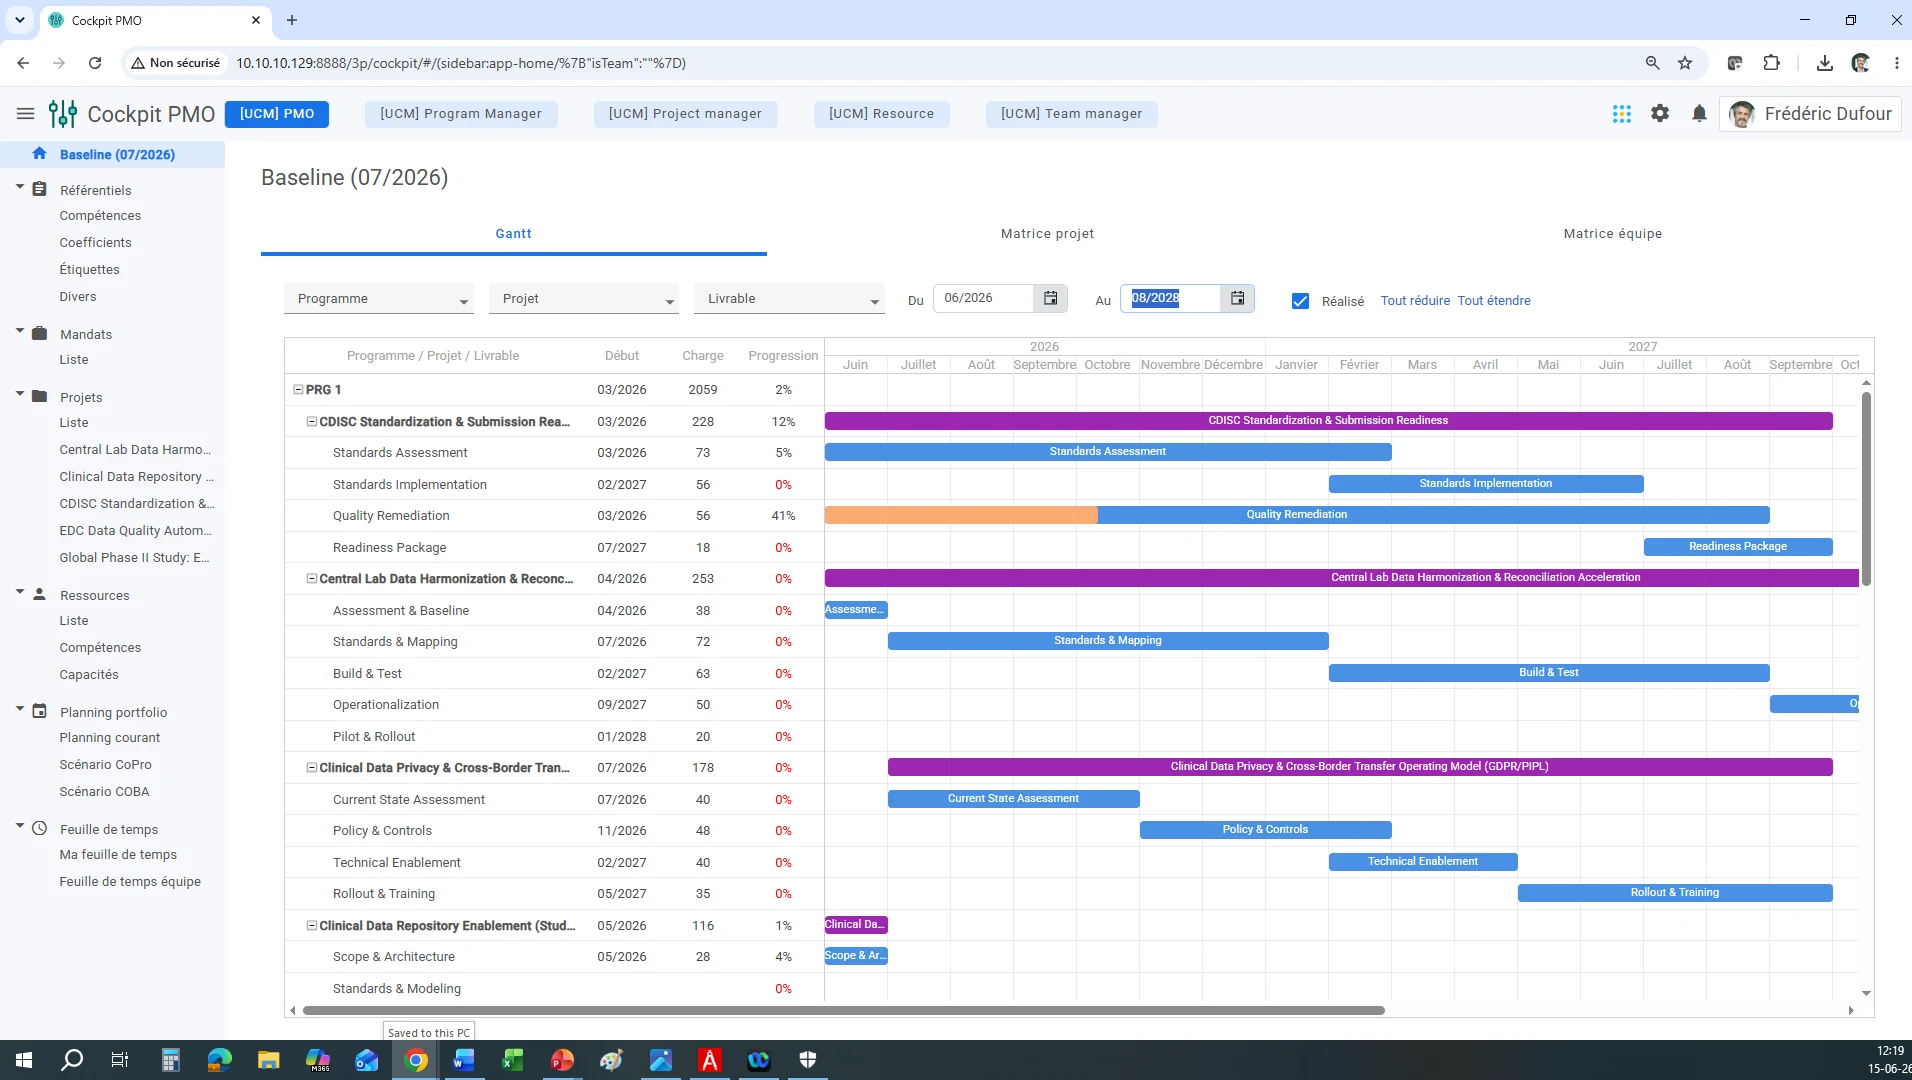The width and height of the screenshot is (1912, 1080).
Task: Open Scénario CoPro in sidebar
Action: (x=105, y=764)
